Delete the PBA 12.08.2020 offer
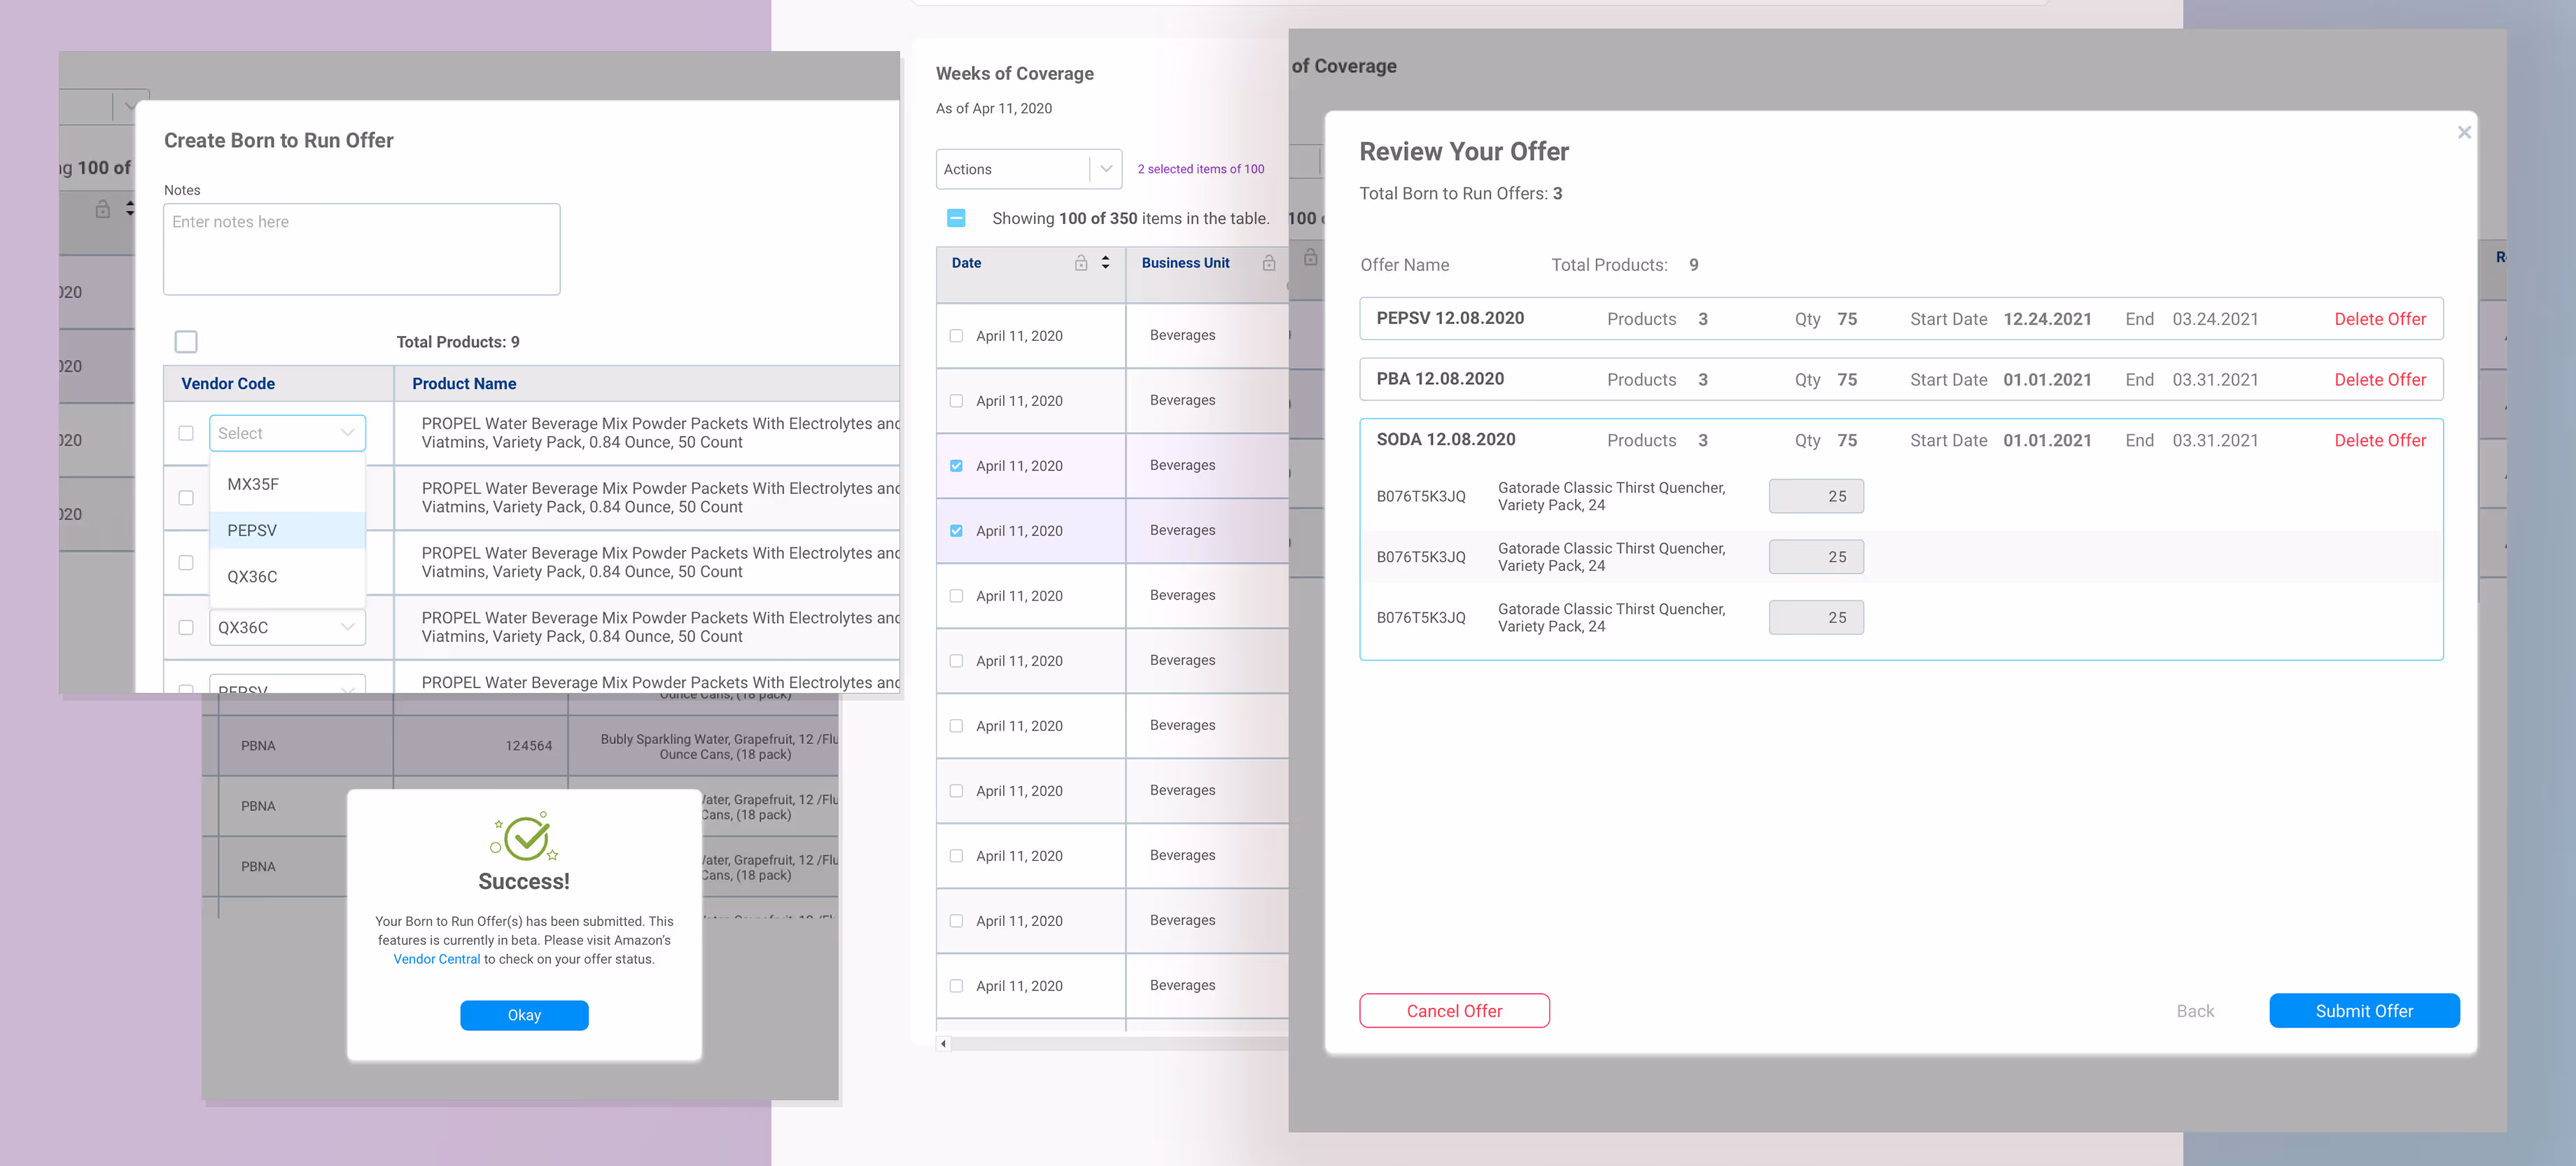 click(2379, 380)
